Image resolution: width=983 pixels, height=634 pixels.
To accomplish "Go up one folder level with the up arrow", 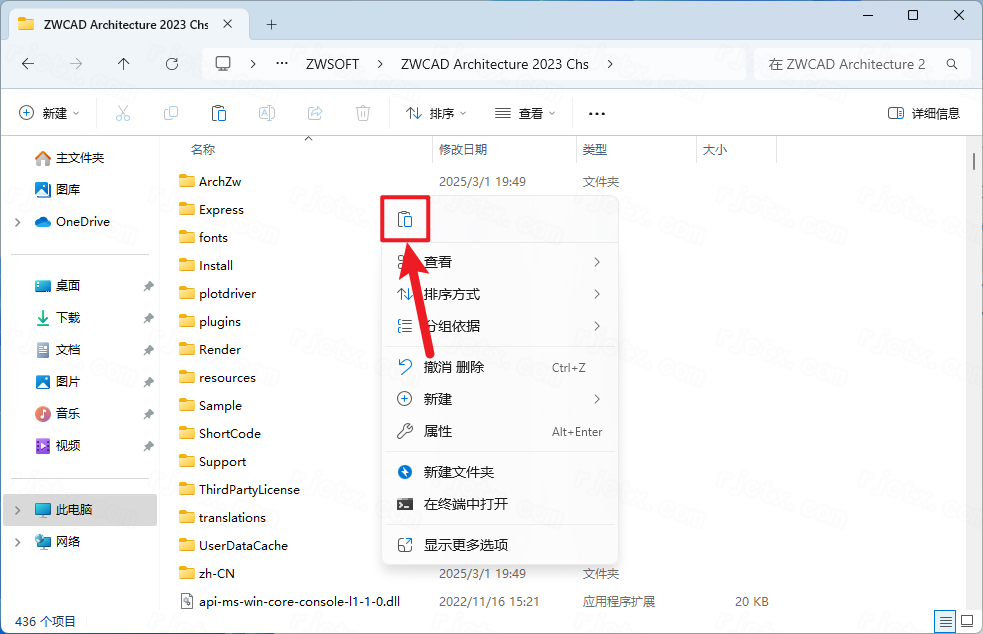I will pos(124,64).
